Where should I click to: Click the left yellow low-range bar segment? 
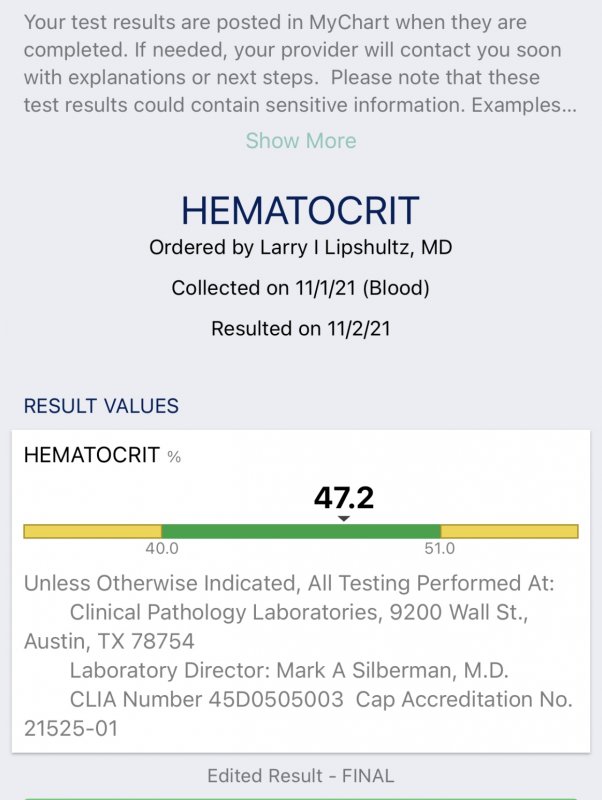[x=93, y=531]
